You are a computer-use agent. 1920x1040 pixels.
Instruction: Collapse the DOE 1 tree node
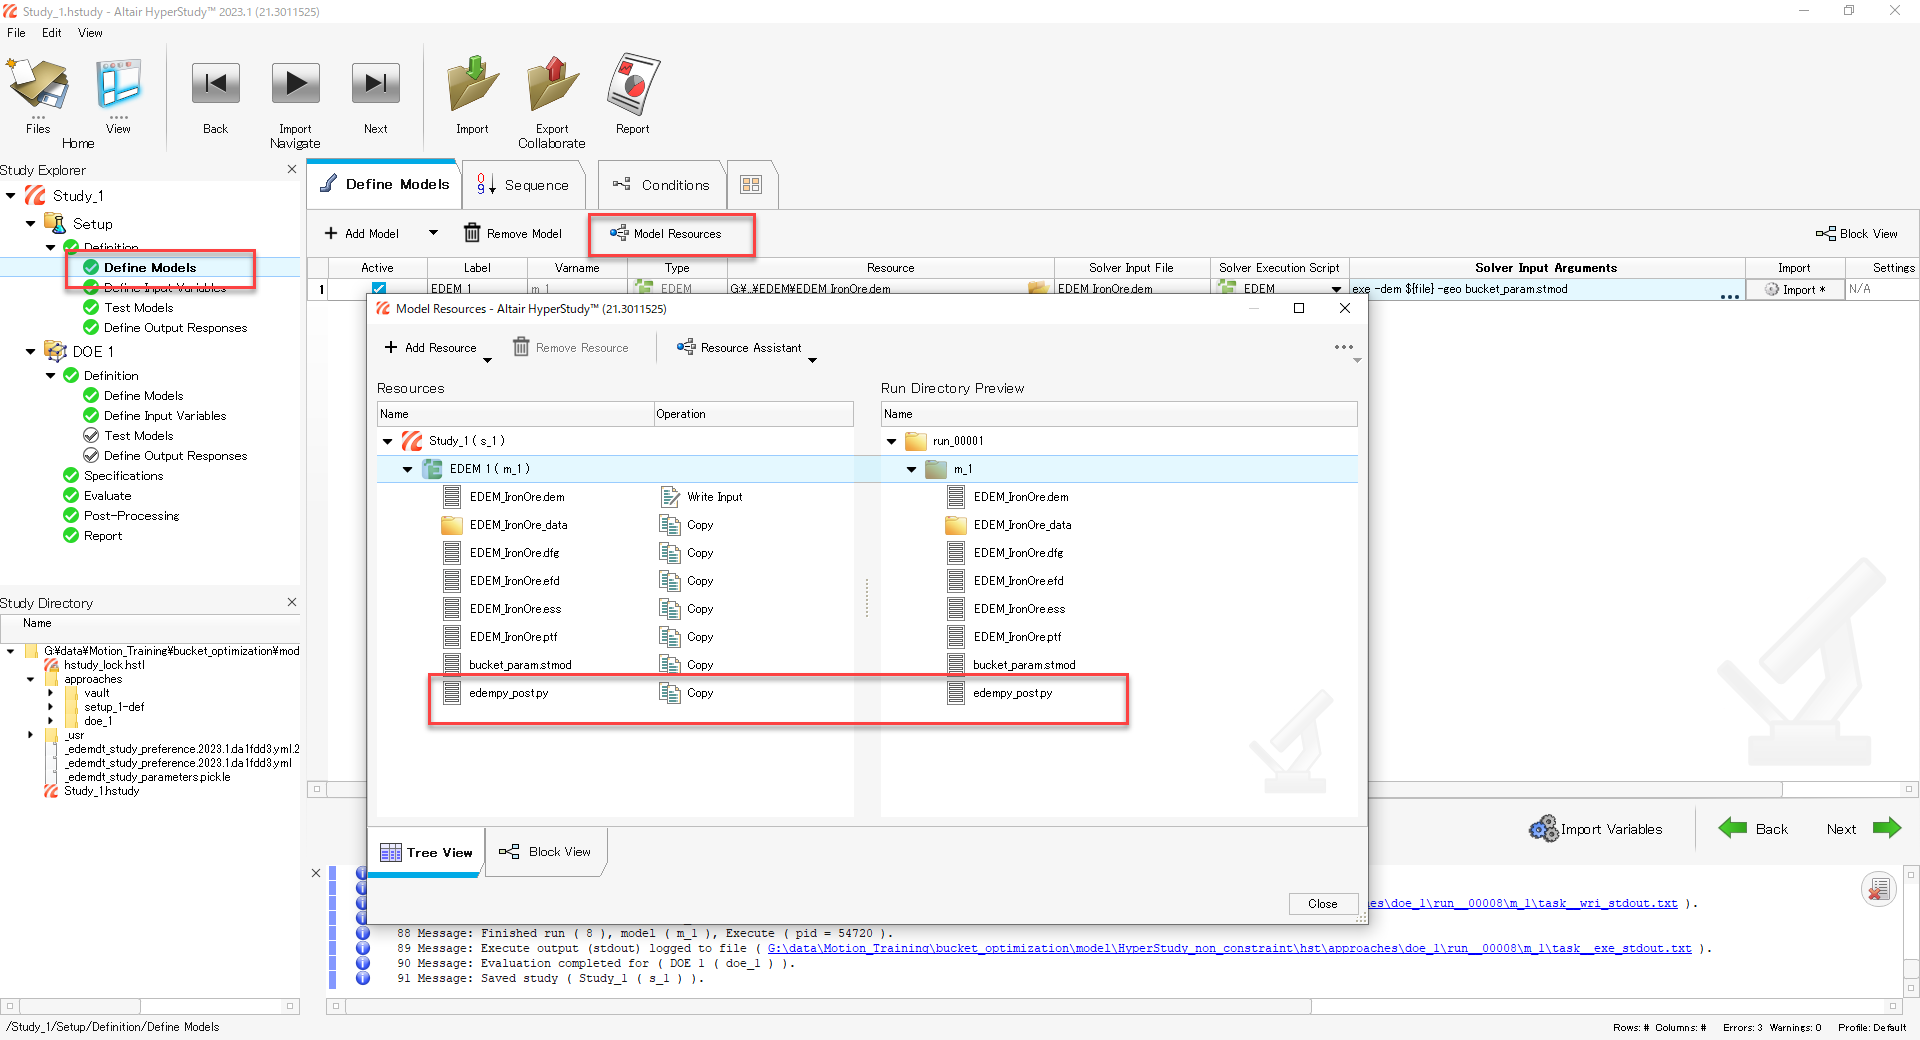point(31,352)
